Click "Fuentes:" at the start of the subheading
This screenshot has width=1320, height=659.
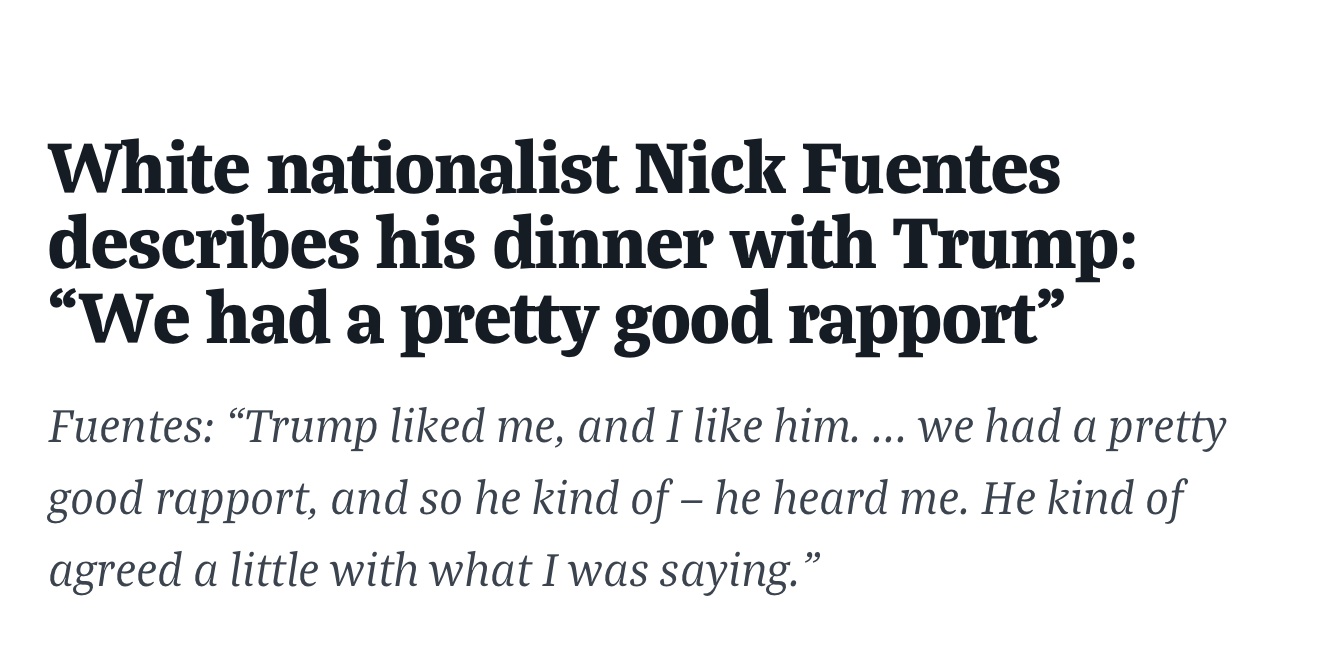(131, 428)
